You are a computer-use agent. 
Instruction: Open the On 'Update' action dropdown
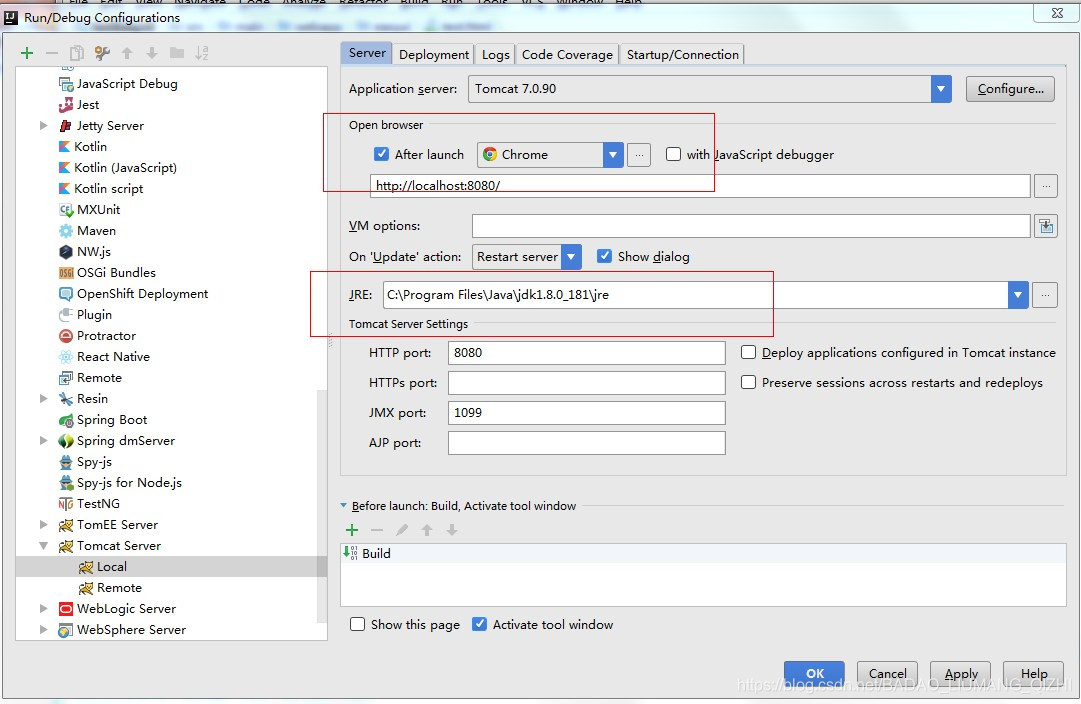point(571,257)
